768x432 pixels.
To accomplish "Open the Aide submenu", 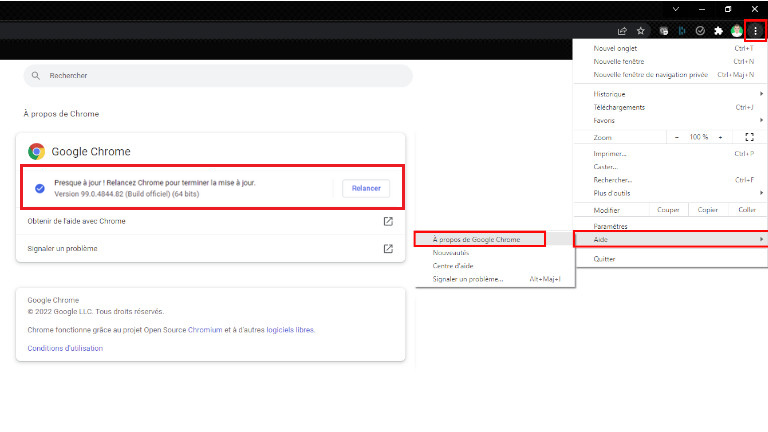I will point(670,240).
